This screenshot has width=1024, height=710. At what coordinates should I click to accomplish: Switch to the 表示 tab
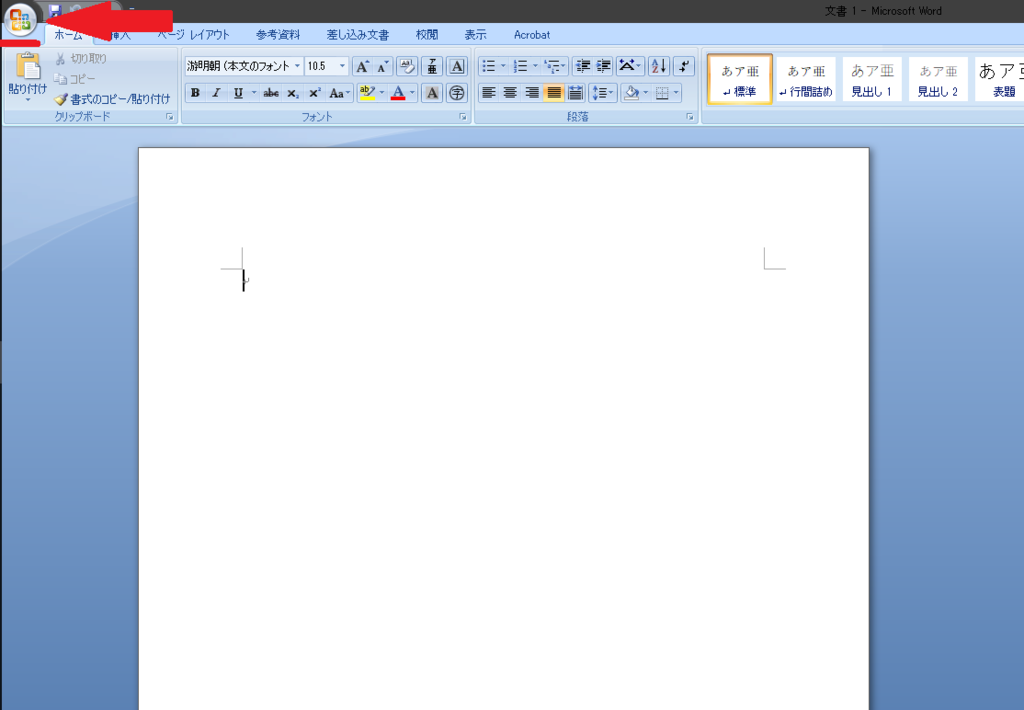tap(475, 35)
